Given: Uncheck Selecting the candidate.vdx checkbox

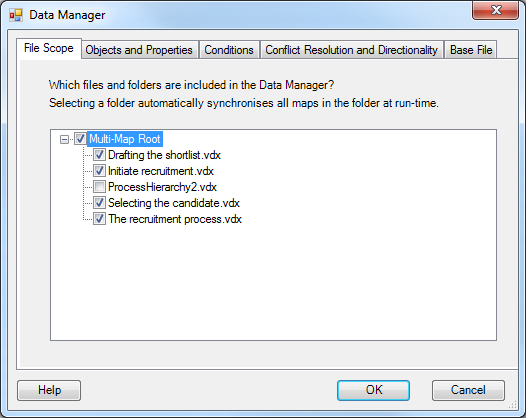Looking at the screenshot, I should tap(99, 203).
